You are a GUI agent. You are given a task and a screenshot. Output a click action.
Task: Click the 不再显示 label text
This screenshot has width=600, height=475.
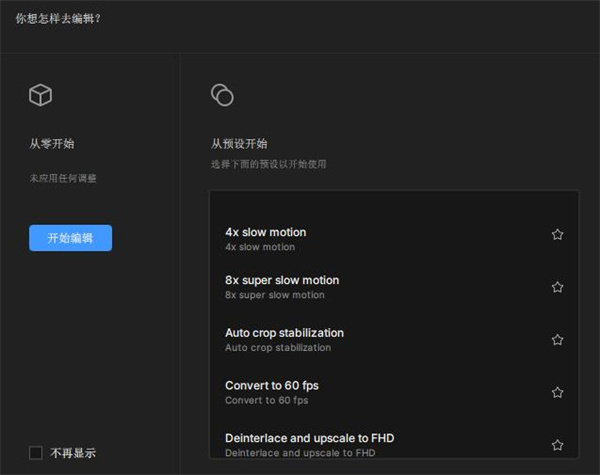(x=73, y=453)
